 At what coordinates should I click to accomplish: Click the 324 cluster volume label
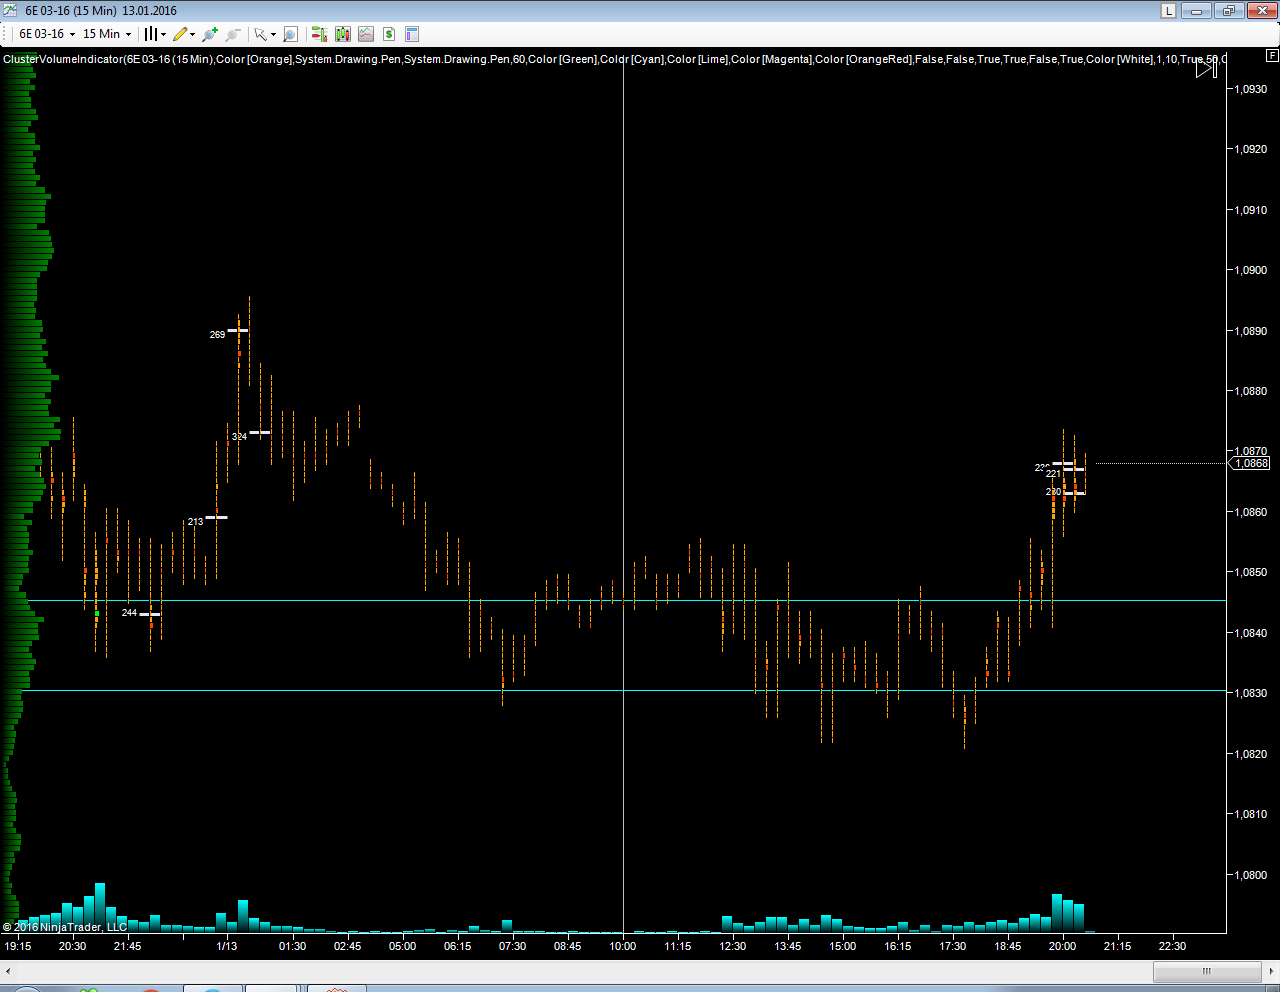(x=239, y=437)
